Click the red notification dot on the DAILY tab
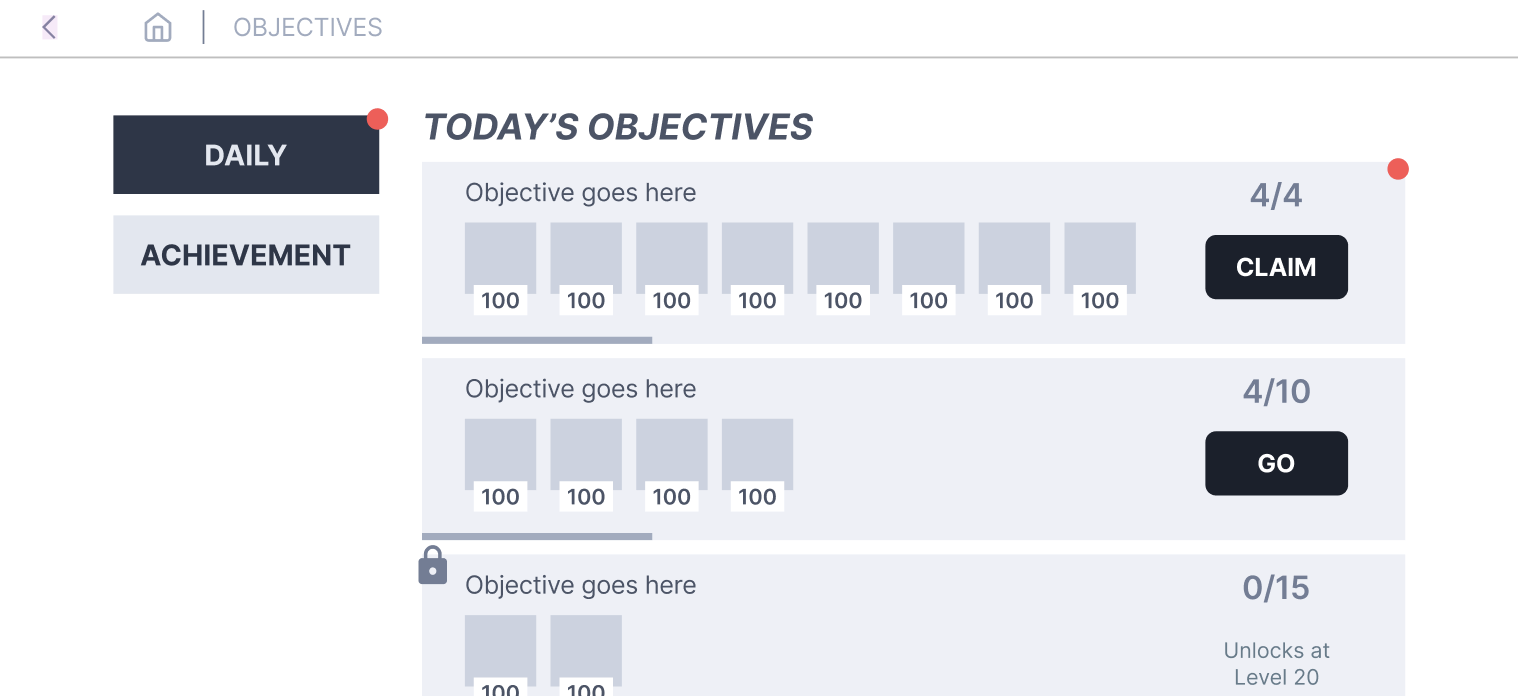The width and height of the screenshot is (1518, 696). pos(377,119)
